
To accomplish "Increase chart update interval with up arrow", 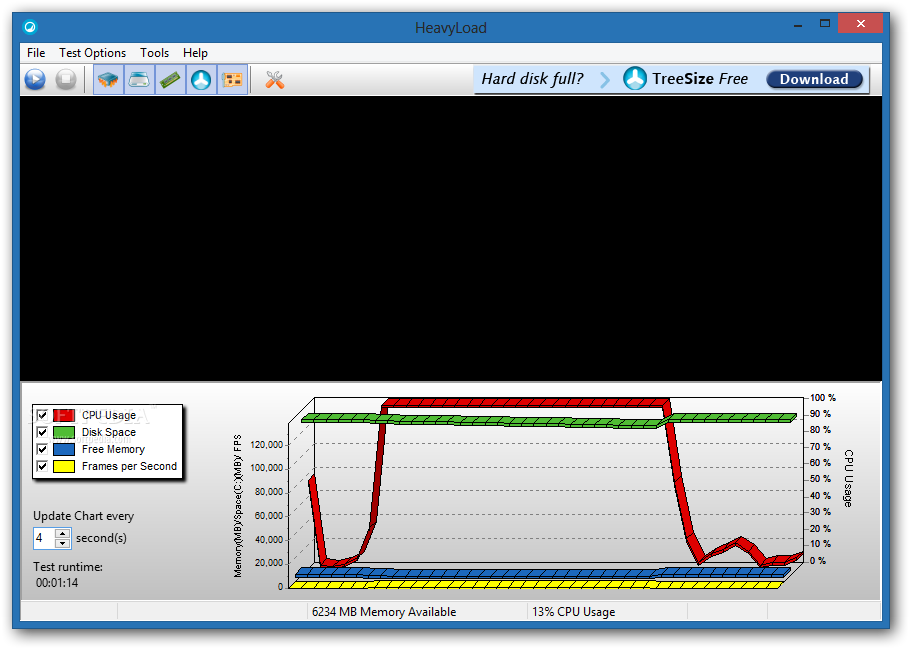I will click(x=62, y=533).
